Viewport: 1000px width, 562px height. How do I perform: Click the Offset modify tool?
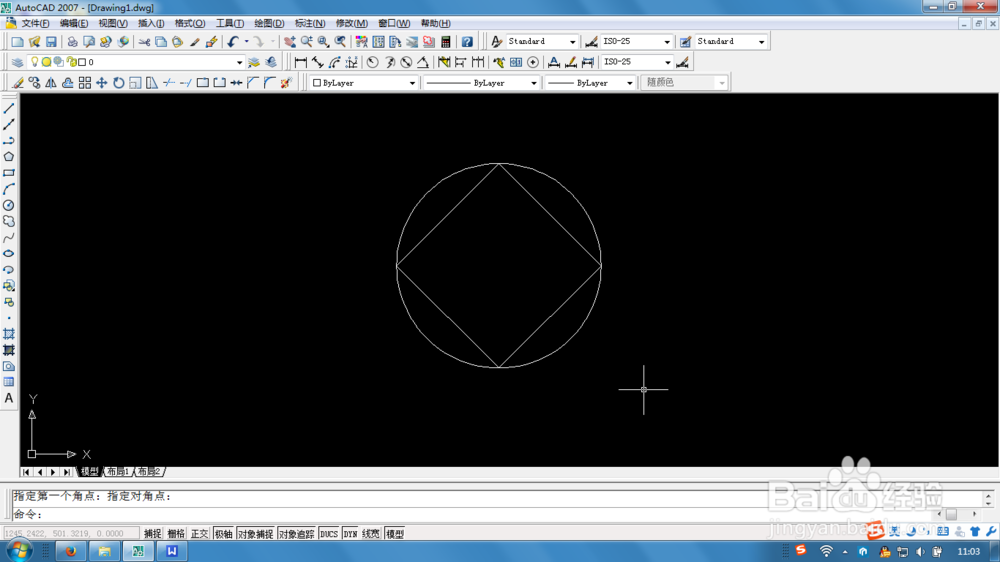point(68,83)
